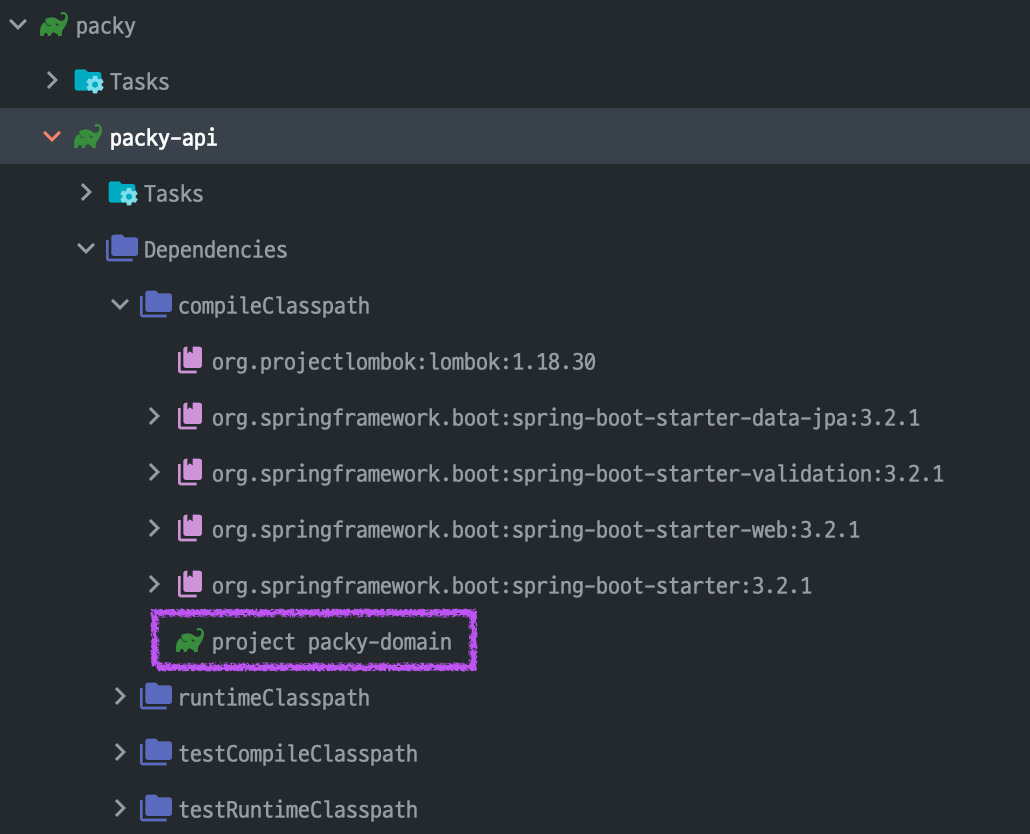This screenshot has width=1030, height=834.
Task: Click library icon for spring-boot-starter-validation
Action: 190,472
